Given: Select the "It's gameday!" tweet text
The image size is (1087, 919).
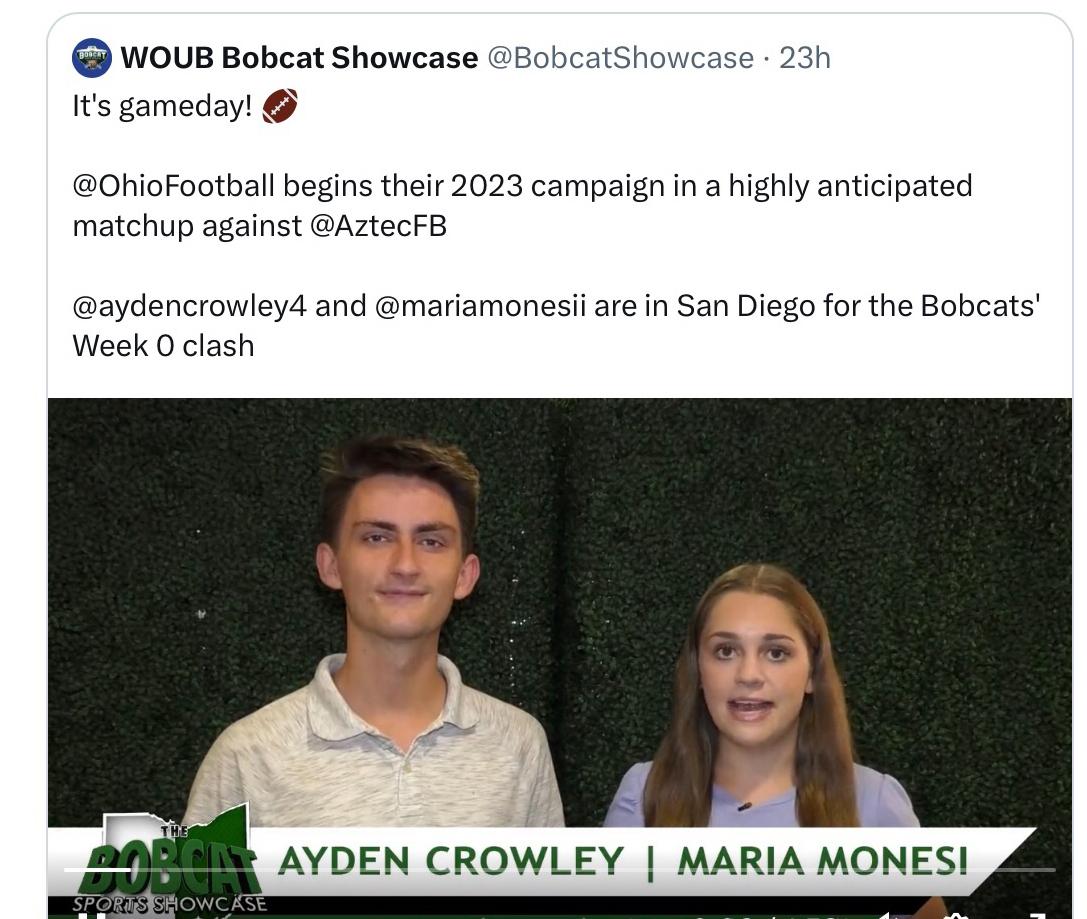Looking at the screenshot, I should tap(162, 106).
